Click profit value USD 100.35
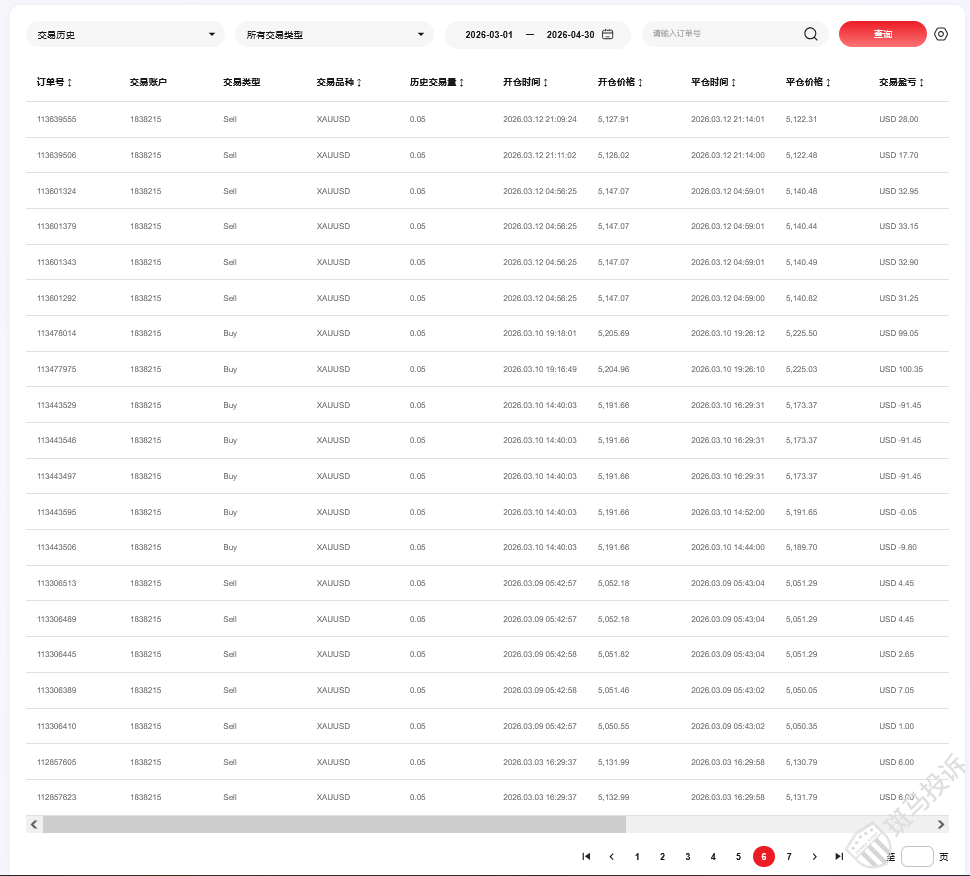This screenshot has width=970, height=876. pyautogui.click(x=901, y=369)
